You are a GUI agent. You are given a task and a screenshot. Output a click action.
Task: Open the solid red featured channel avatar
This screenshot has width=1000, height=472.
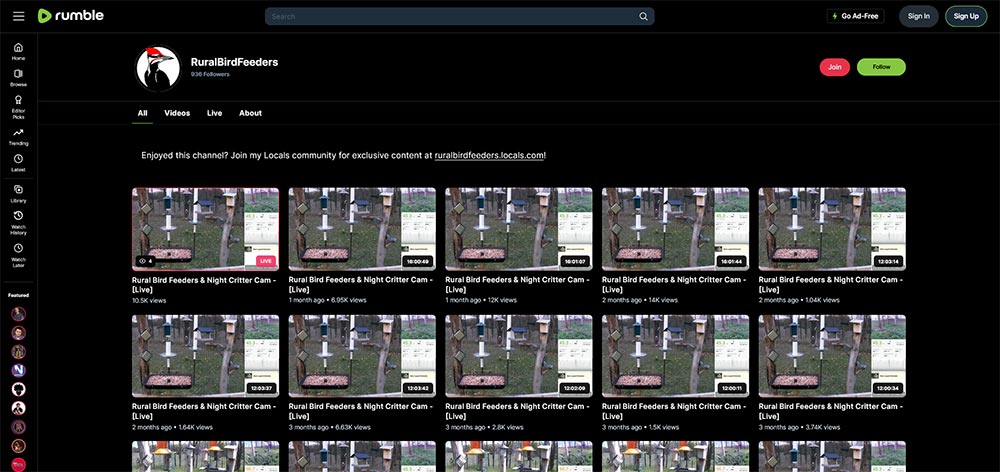point(18,464)
